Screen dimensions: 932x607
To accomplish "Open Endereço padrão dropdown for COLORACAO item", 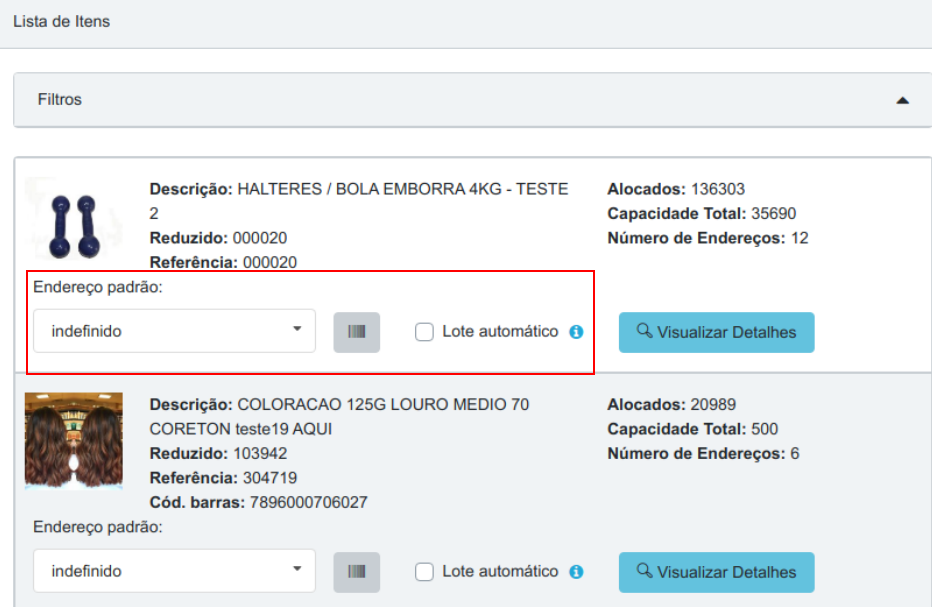I will tap(174, 571).
